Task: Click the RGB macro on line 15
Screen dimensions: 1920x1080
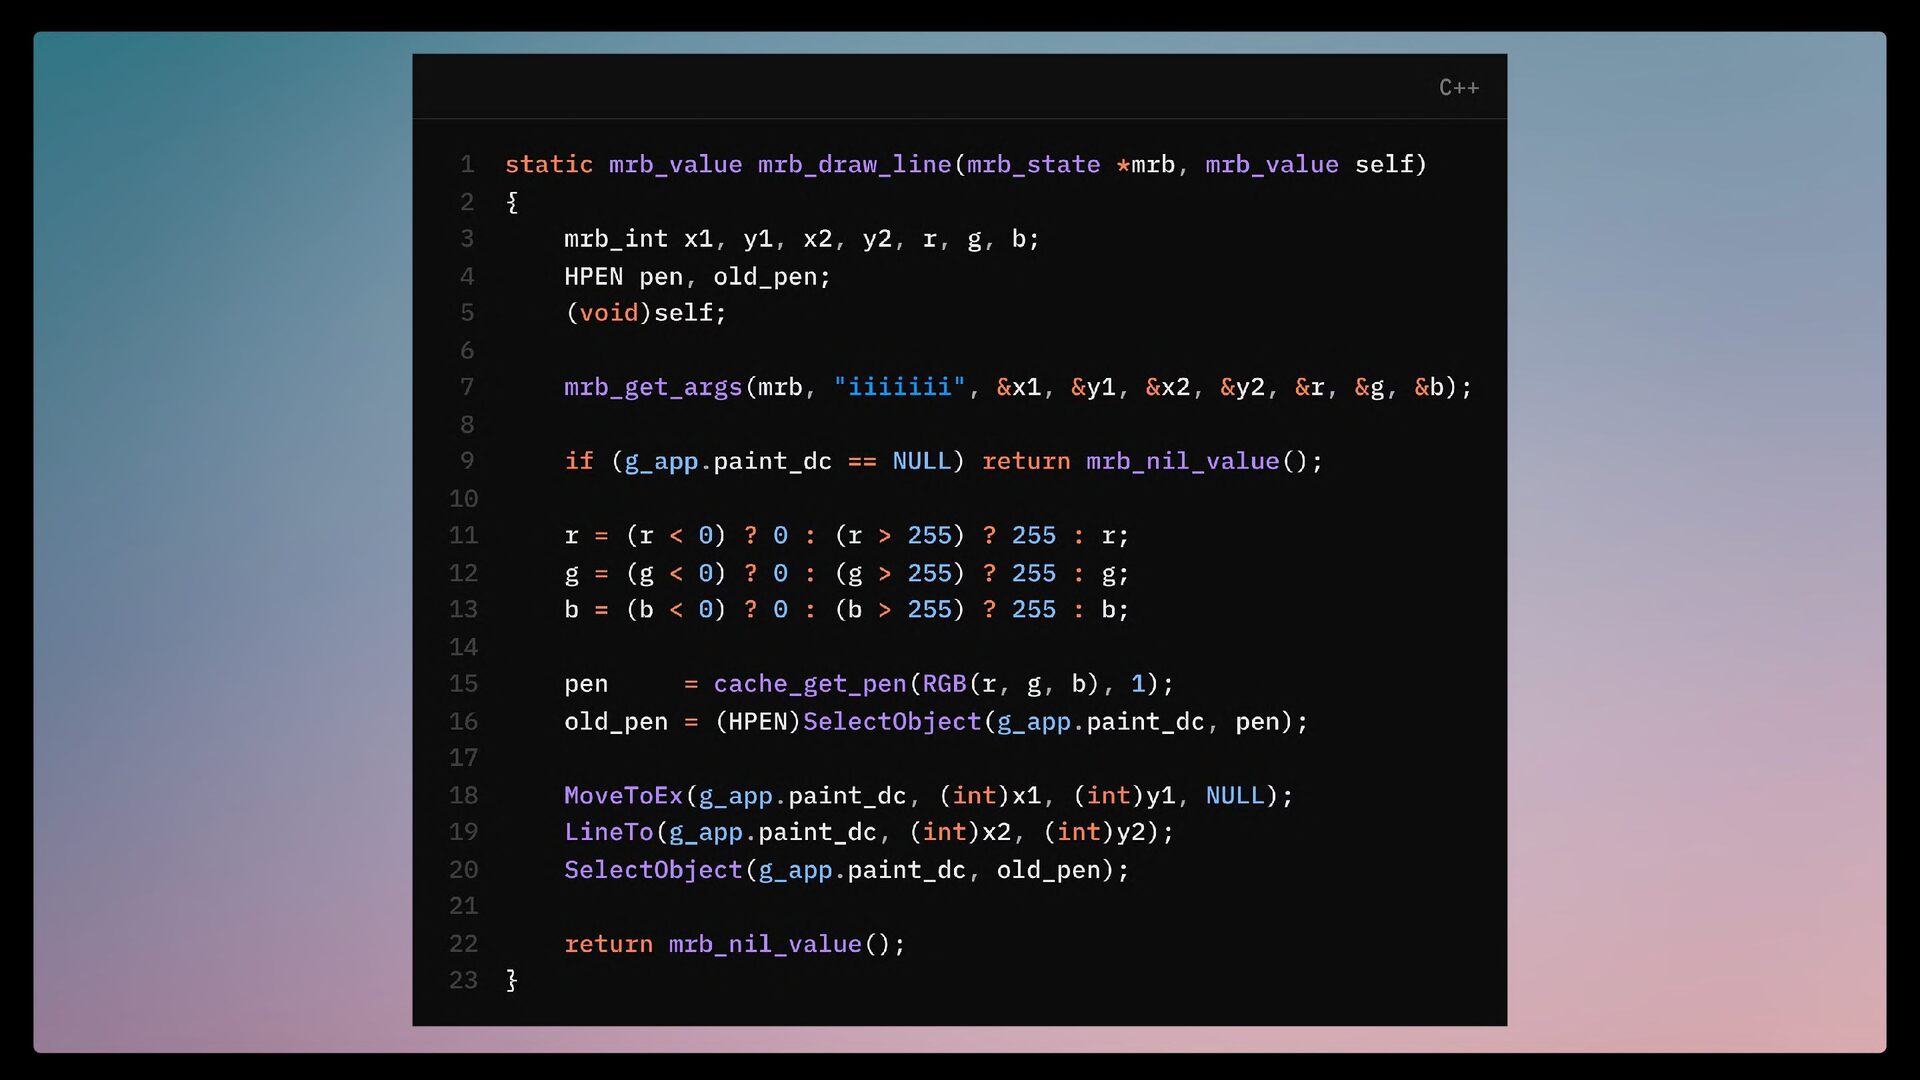Action: [943, 684]
